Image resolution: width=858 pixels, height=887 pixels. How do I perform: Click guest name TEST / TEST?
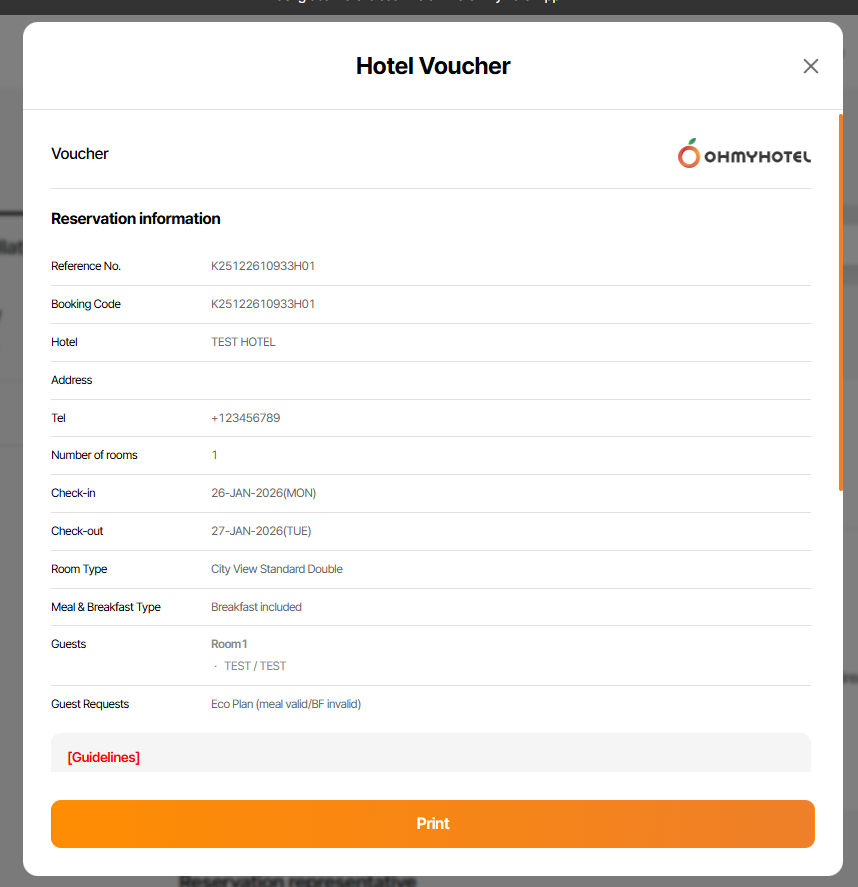255,666
